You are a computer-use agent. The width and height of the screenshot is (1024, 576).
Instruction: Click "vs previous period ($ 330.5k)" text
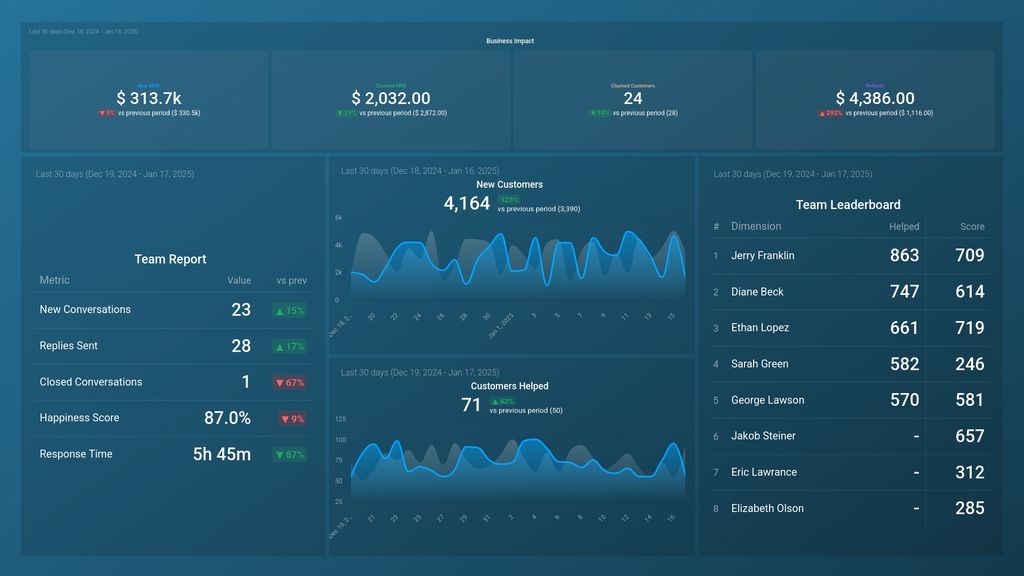[159, 113]
